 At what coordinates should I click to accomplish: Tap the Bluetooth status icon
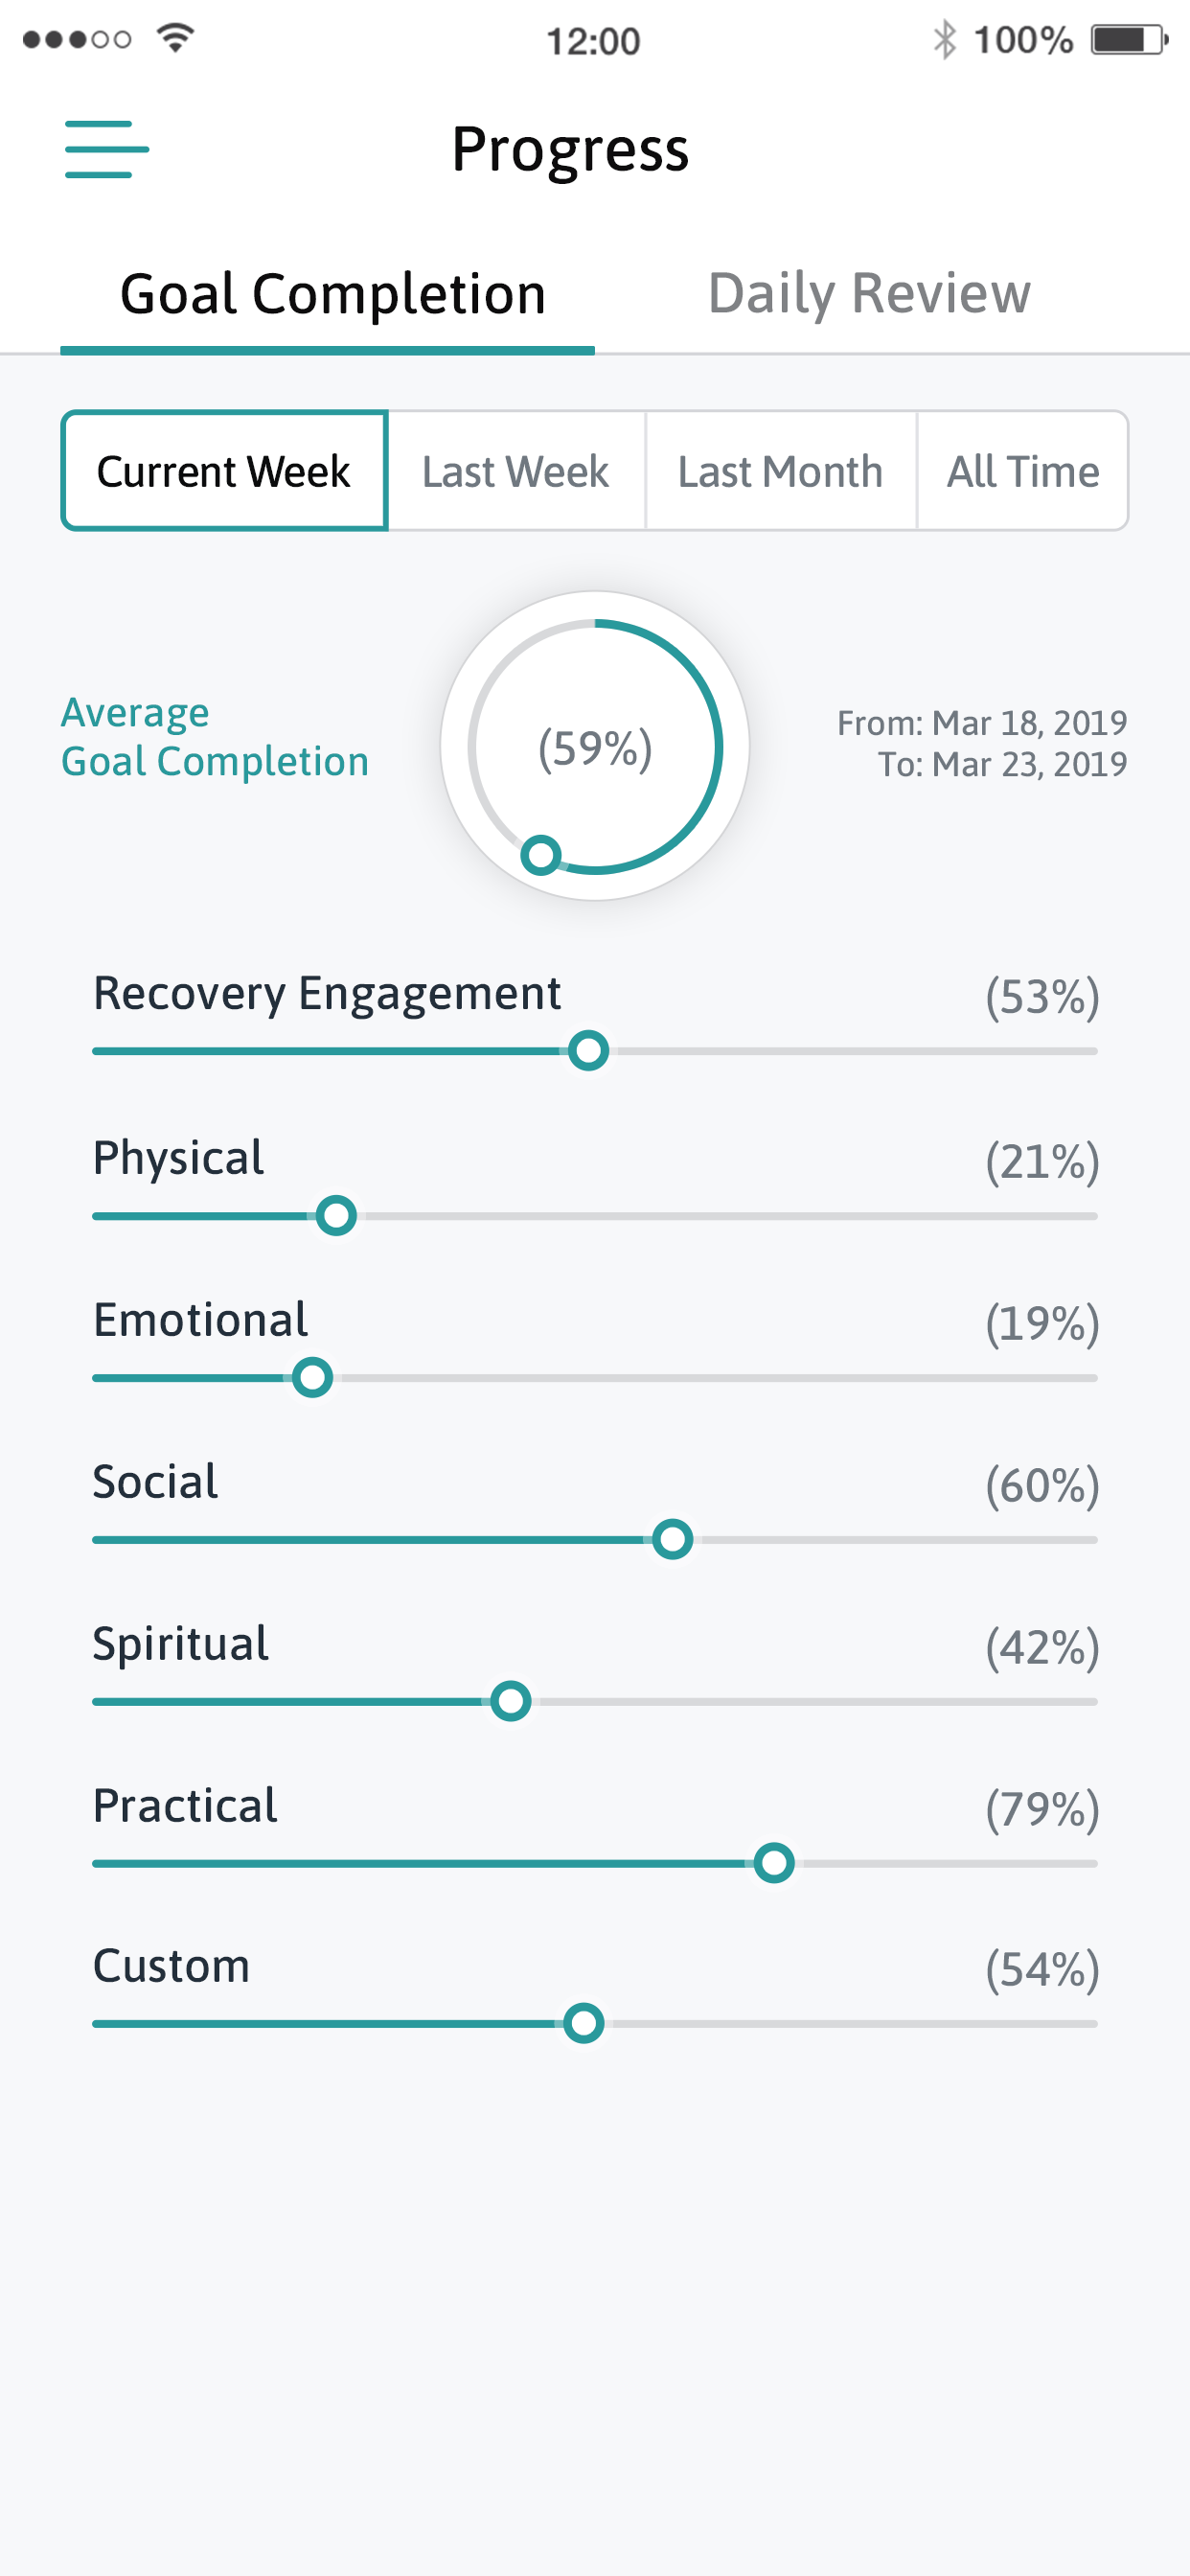(944, 40)
